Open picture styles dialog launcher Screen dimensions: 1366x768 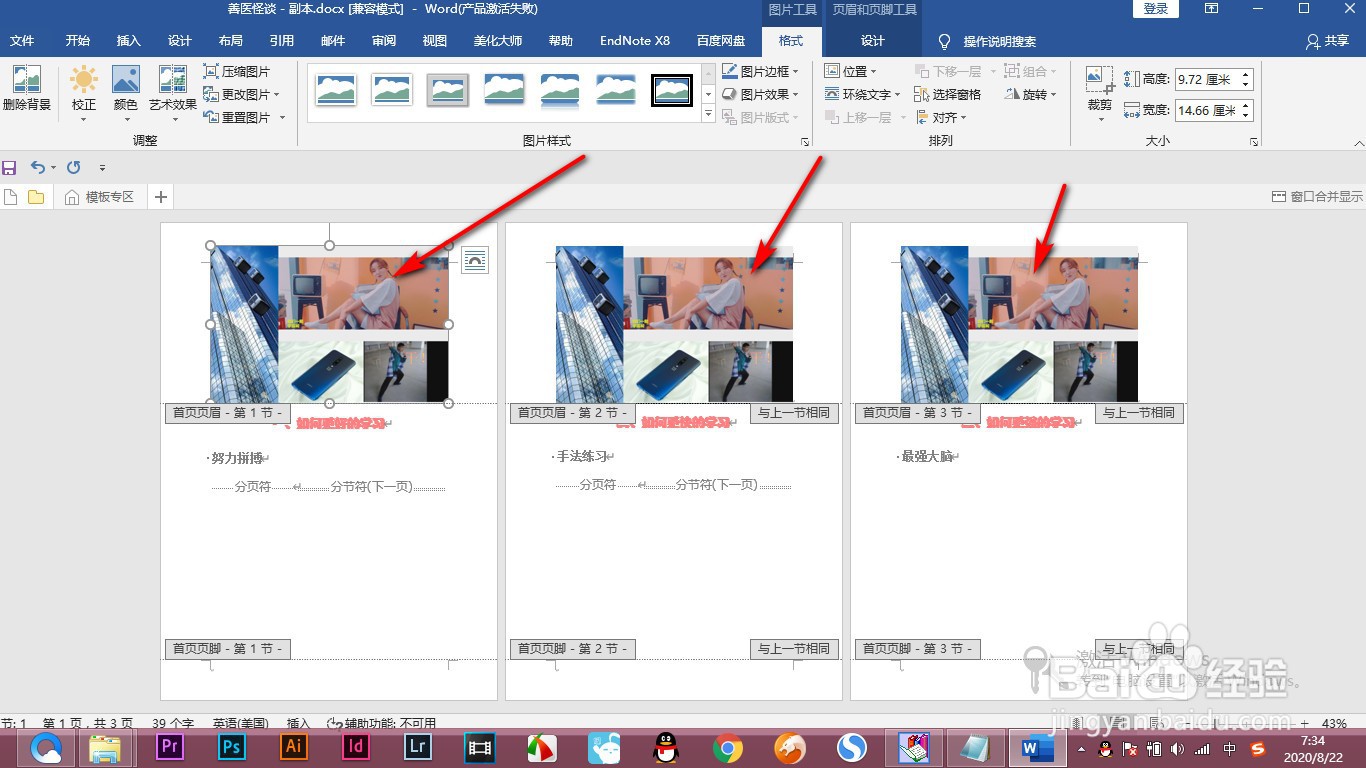point(805,142)
